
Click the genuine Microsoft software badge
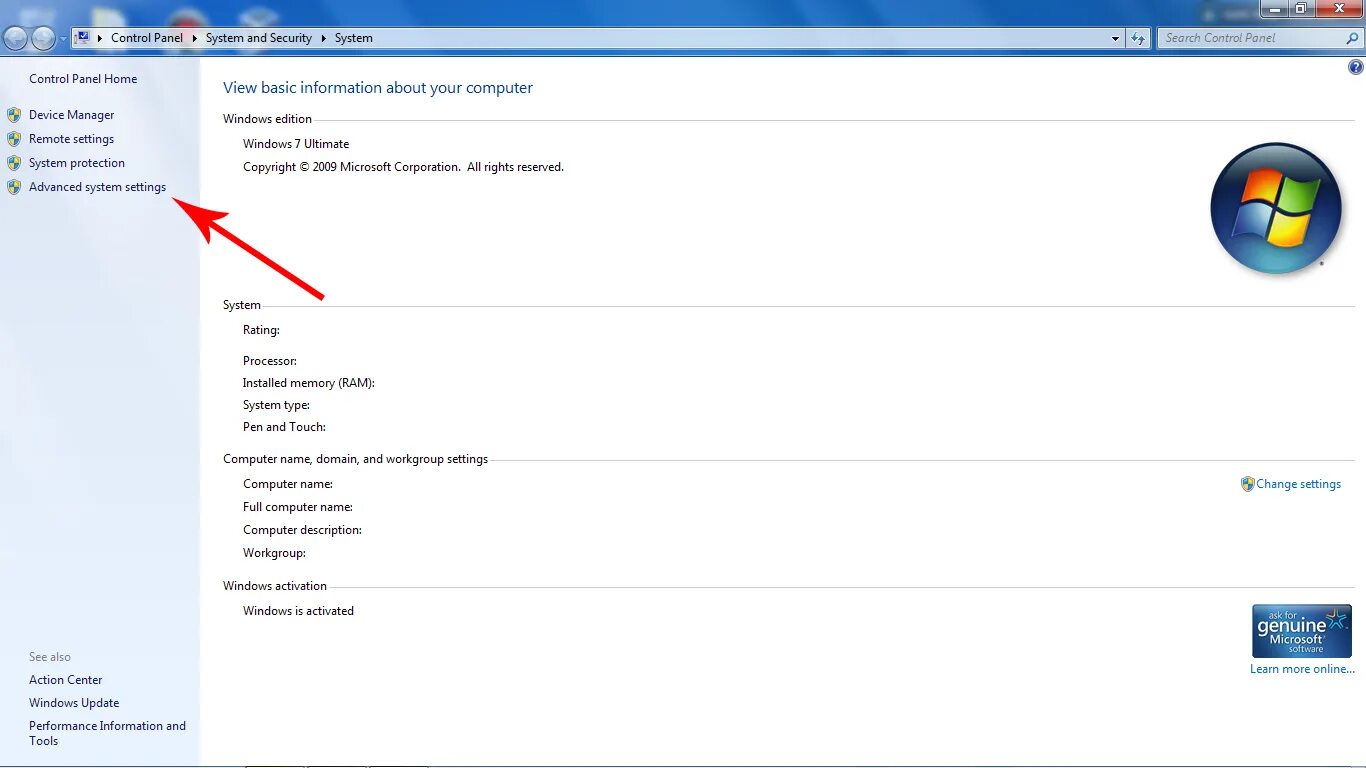[x=1301, y=631]
